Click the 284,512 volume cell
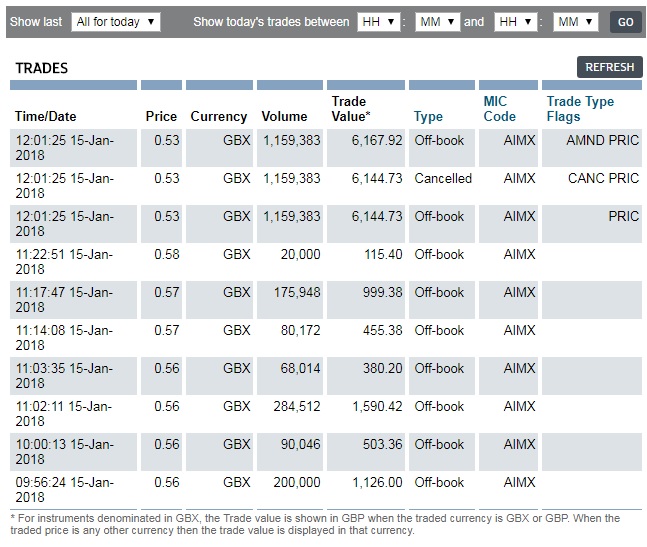Viewport: 647px width, 547px height. point(292,407)
